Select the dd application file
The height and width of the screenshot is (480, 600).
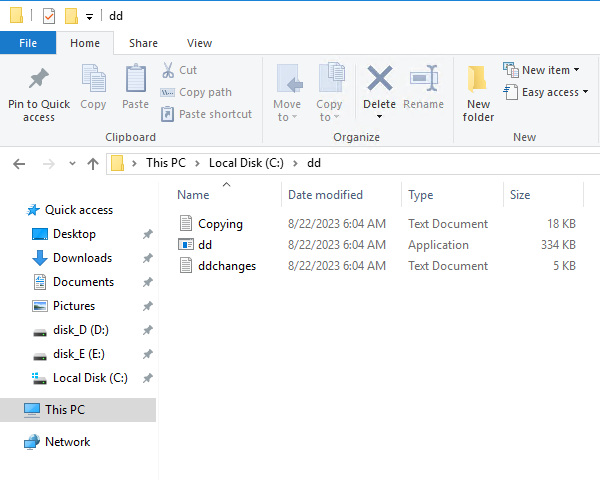coord(205,245)
